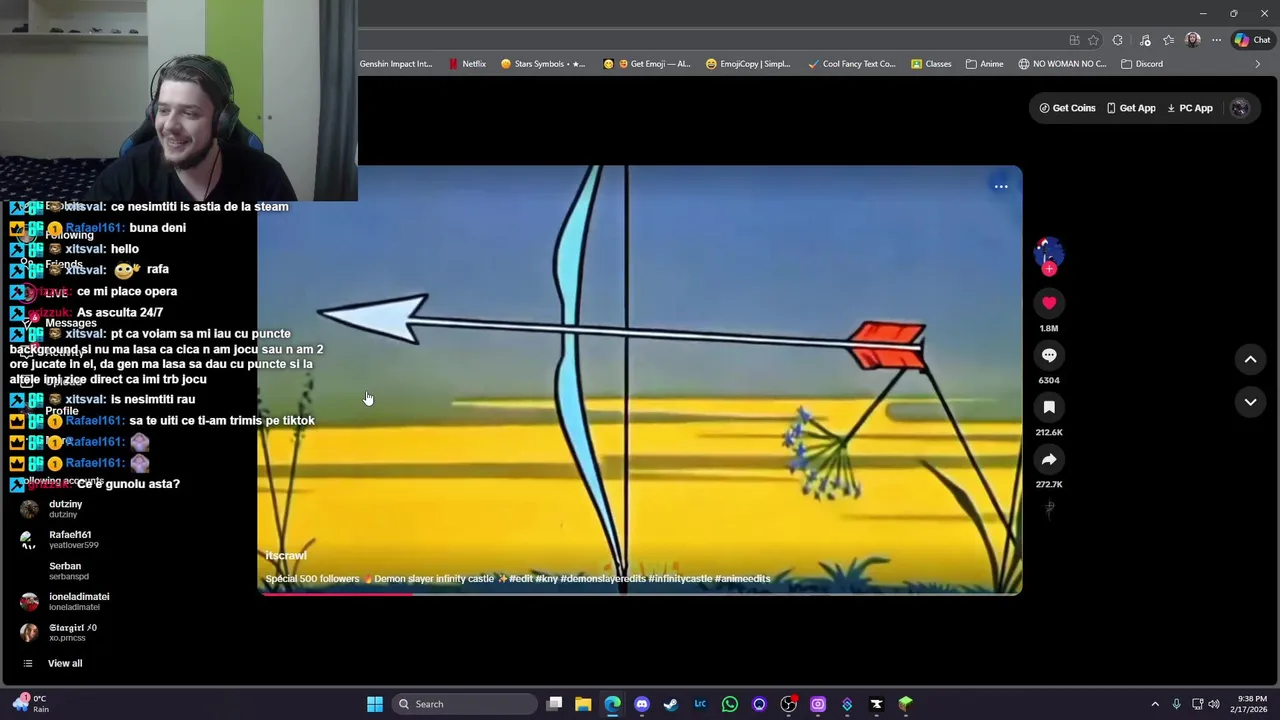1280x720 pixels.
Task: Open volume control in system tray
Action: tap(1214, 704)
